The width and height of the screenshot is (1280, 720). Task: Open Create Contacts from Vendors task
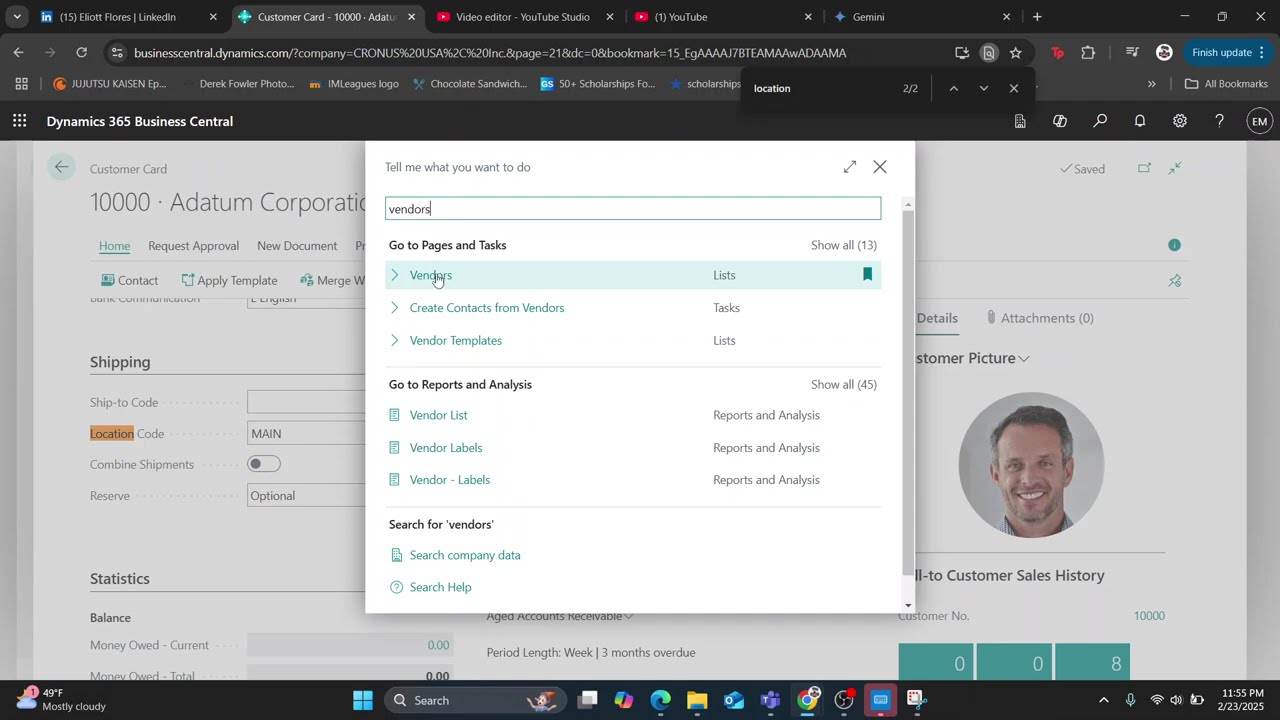pos(487,308)
